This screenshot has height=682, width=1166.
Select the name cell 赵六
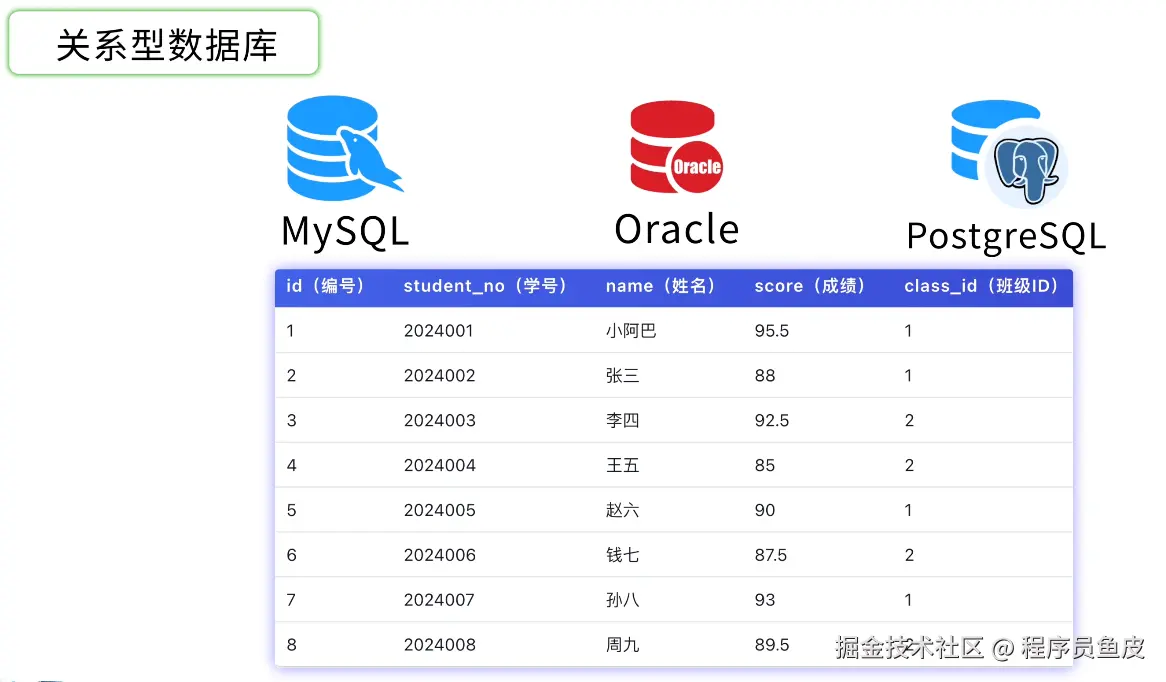point(622,510)
